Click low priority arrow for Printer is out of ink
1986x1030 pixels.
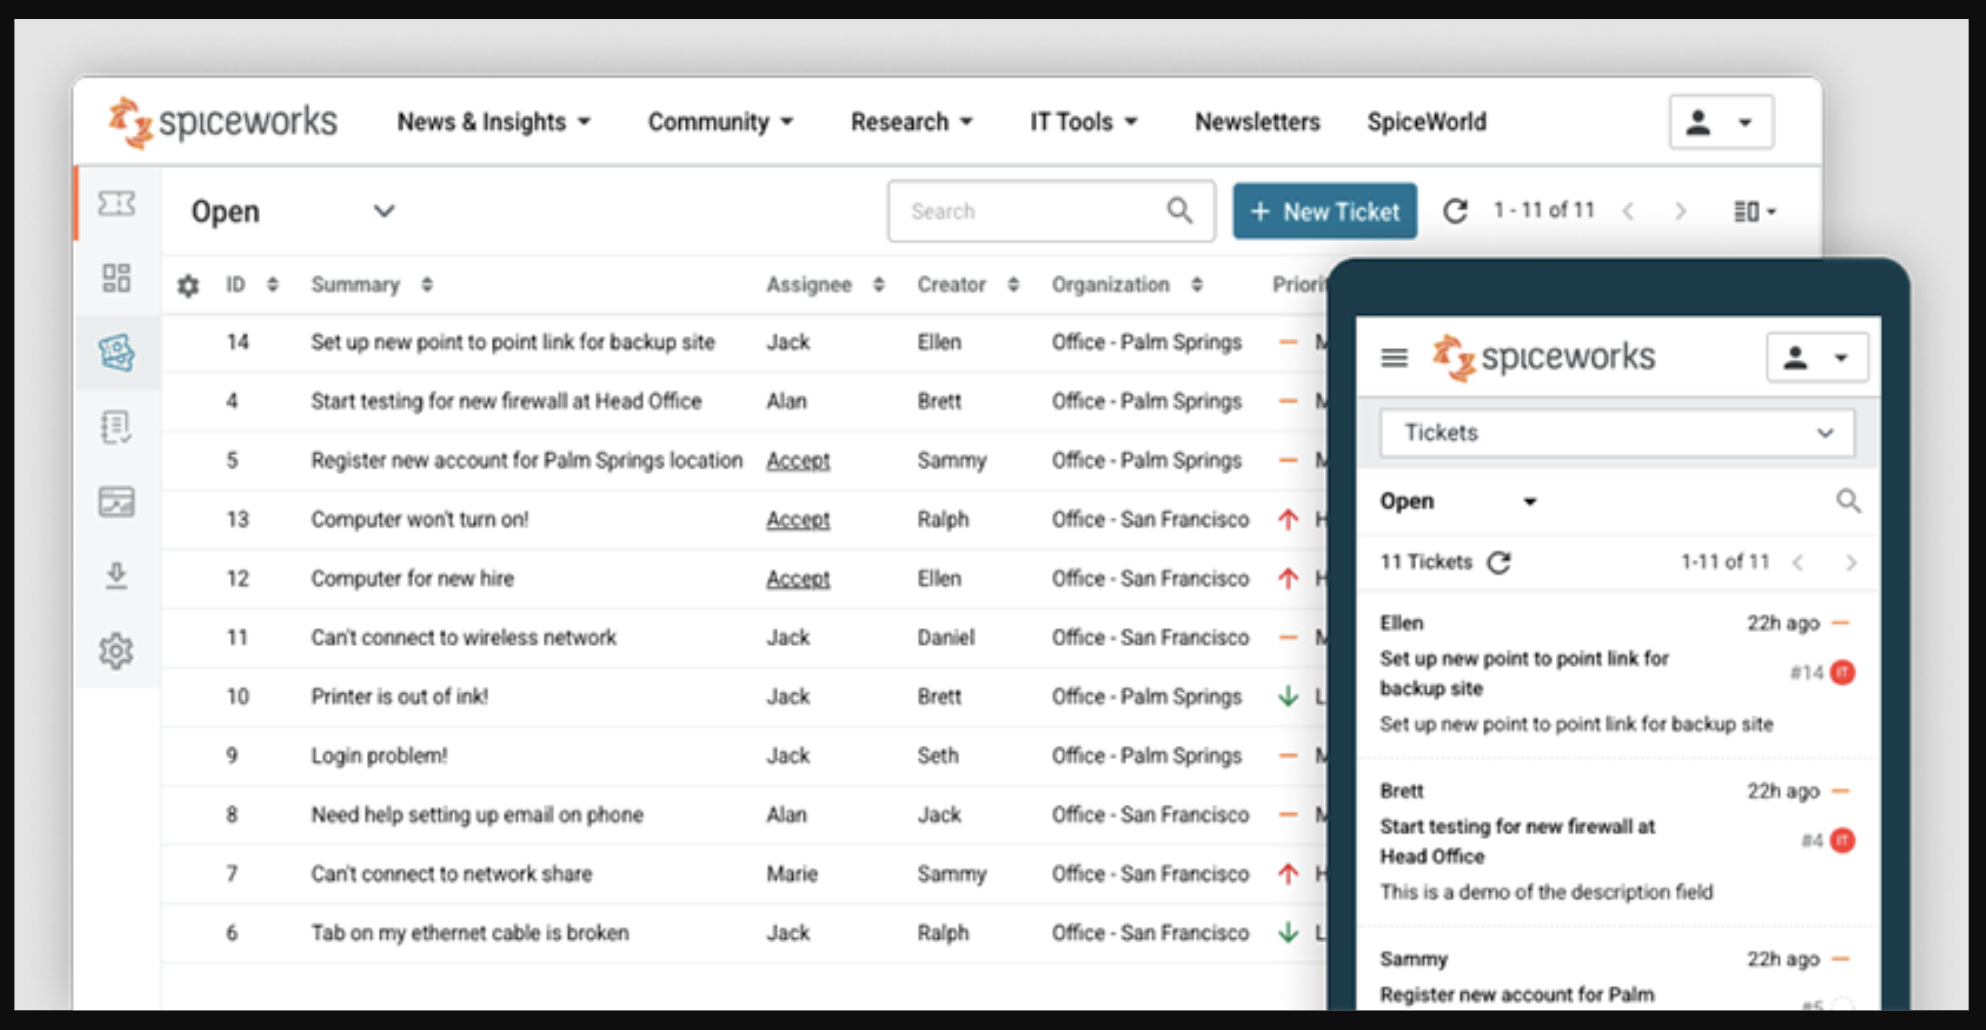(x=1288, y=696)
